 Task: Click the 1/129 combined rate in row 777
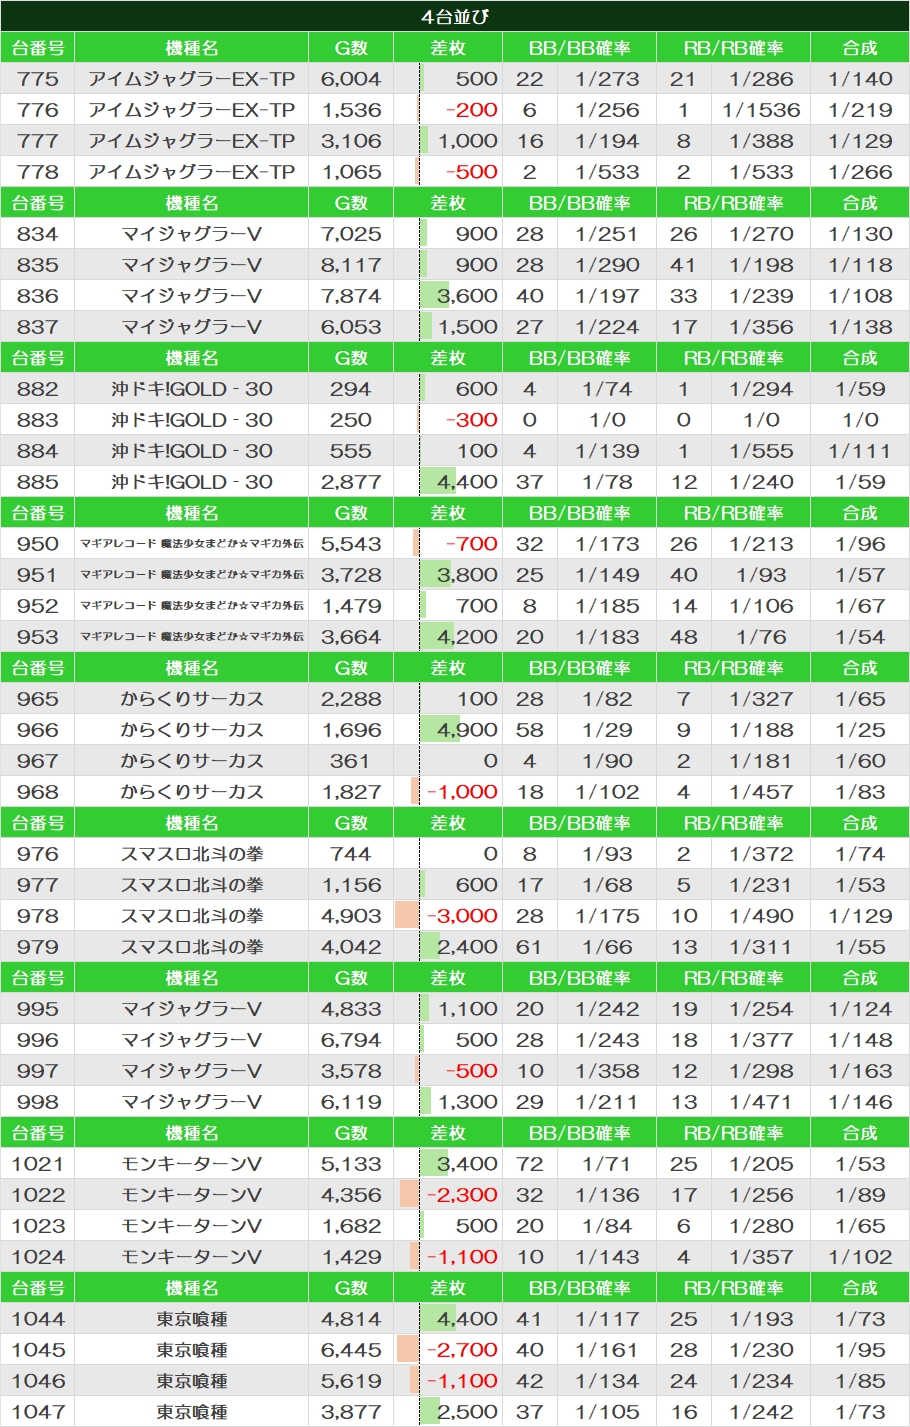860,141
